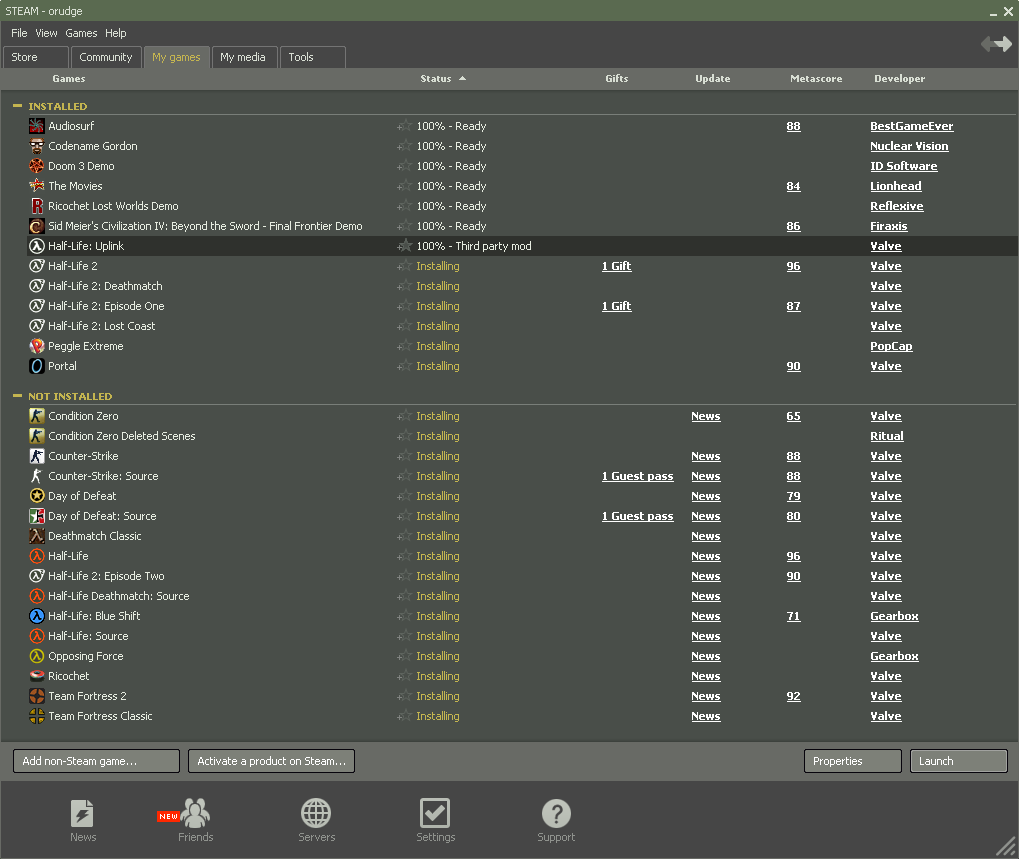
Task: Click the Deathmatch Classic icon
Action: 37,536
